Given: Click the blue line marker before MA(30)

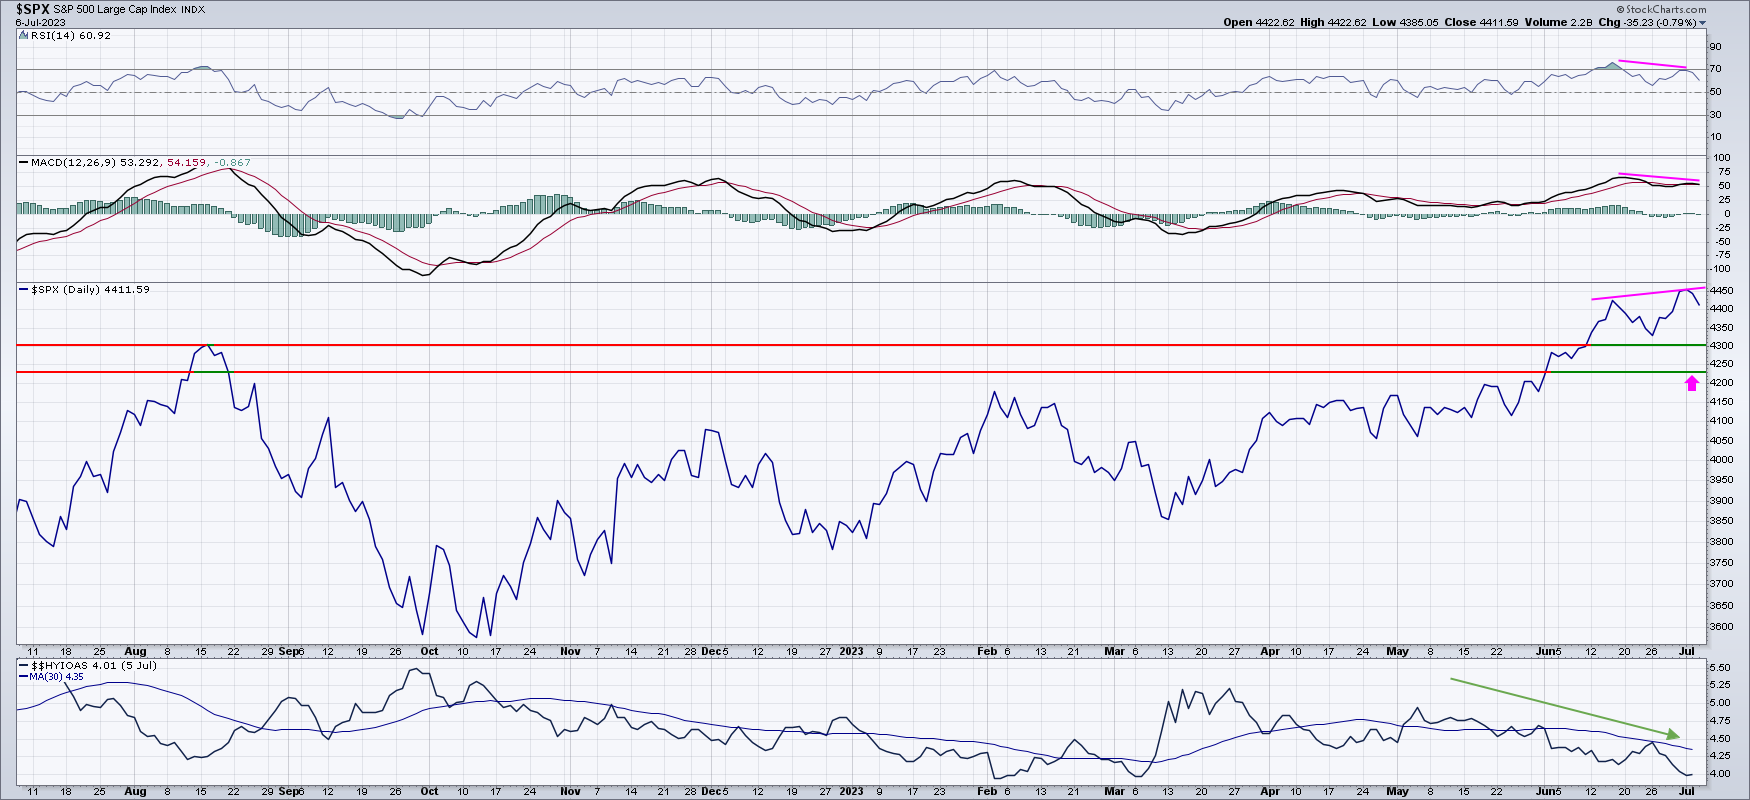Looking at the screenshot, I should [23, 677].
